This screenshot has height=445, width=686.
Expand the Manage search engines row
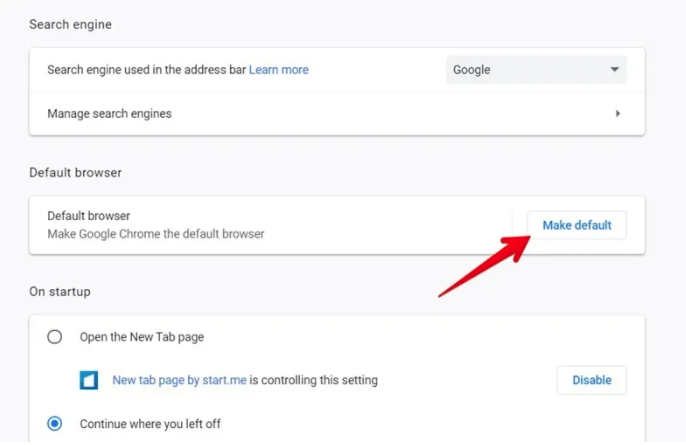point(337,114)
